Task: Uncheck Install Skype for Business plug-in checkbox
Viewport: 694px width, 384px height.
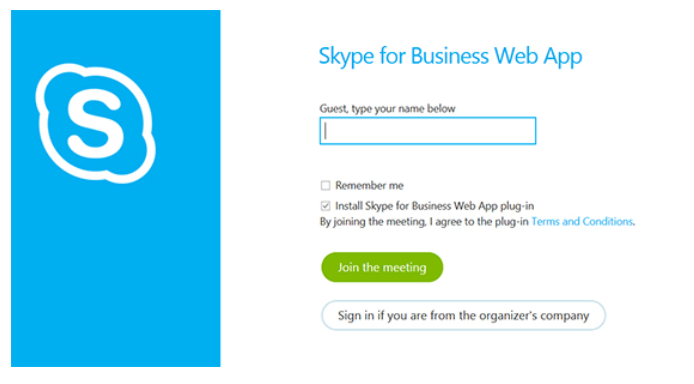Action: click(x=325, y=206)
